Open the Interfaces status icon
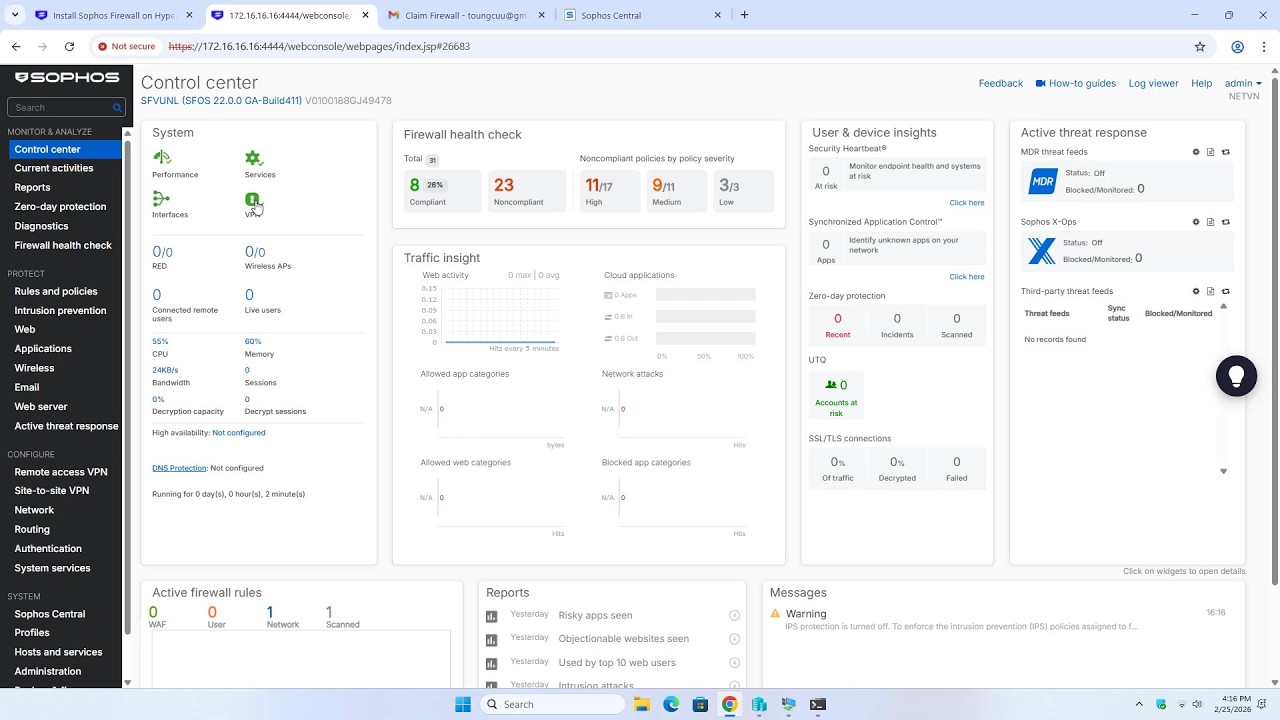 (161, 199)
